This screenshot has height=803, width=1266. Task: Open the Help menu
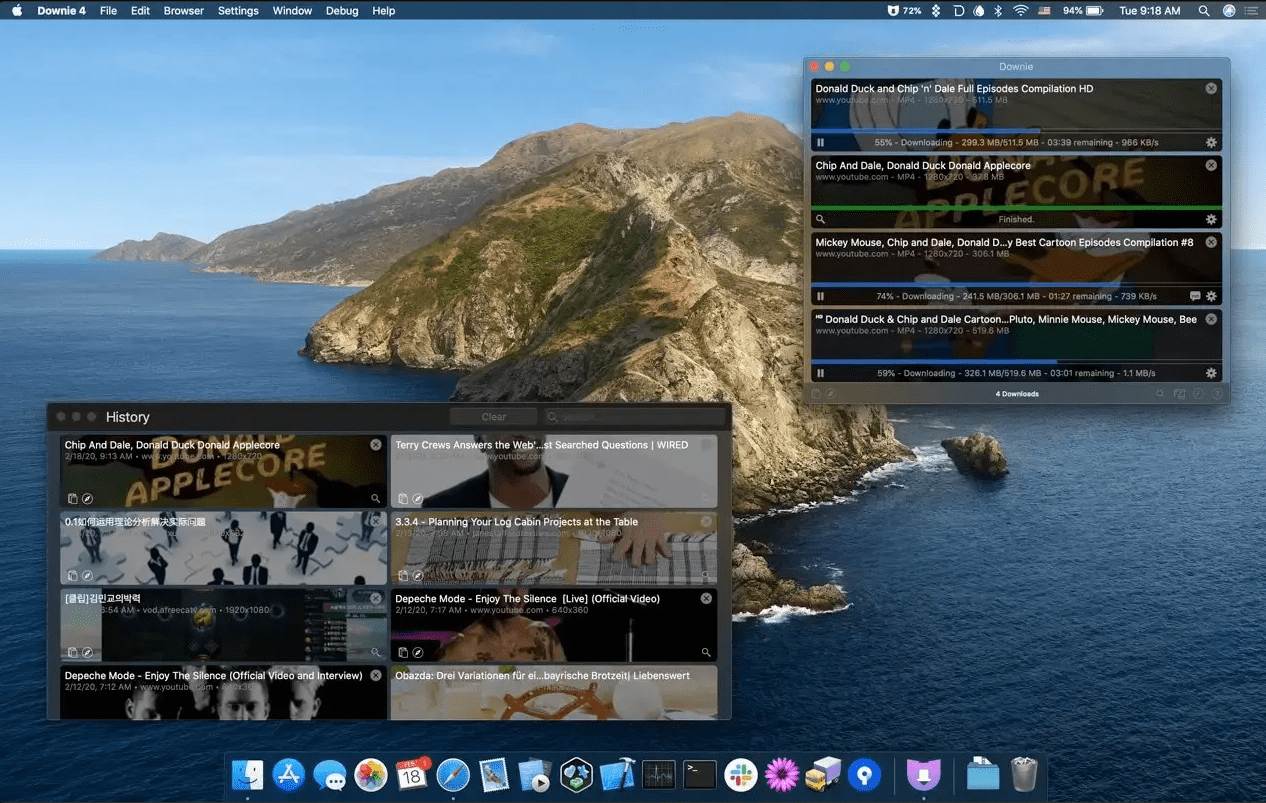(383, 11)
